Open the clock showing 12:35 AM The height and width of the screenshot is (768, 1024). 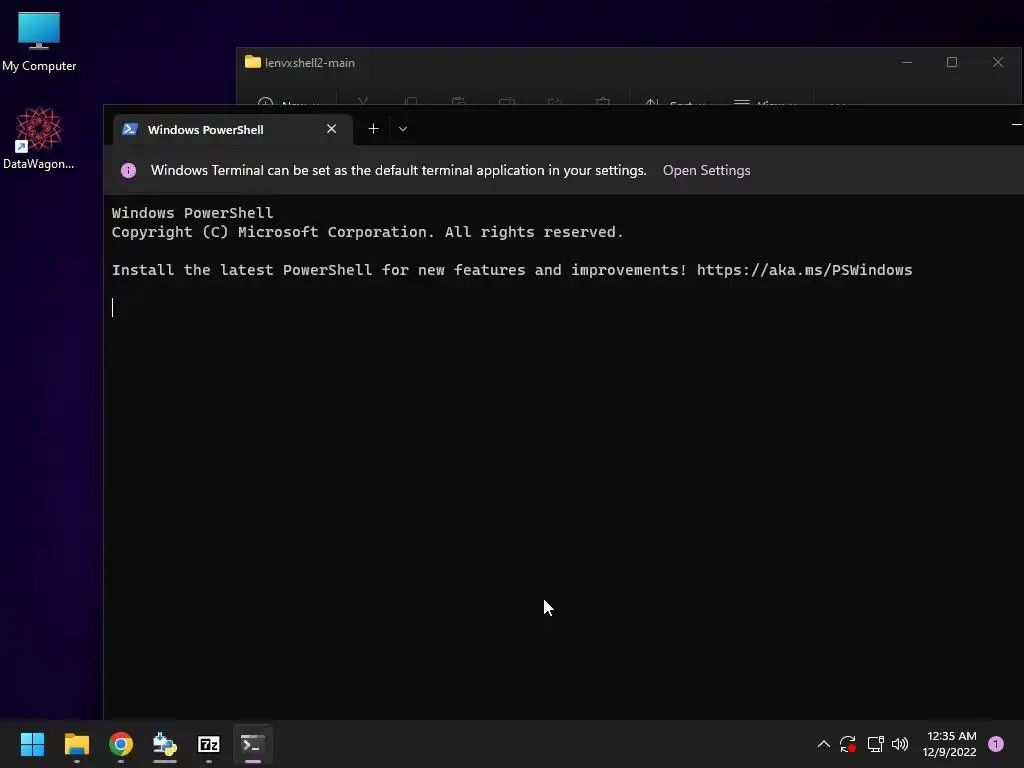pos(950,744)
